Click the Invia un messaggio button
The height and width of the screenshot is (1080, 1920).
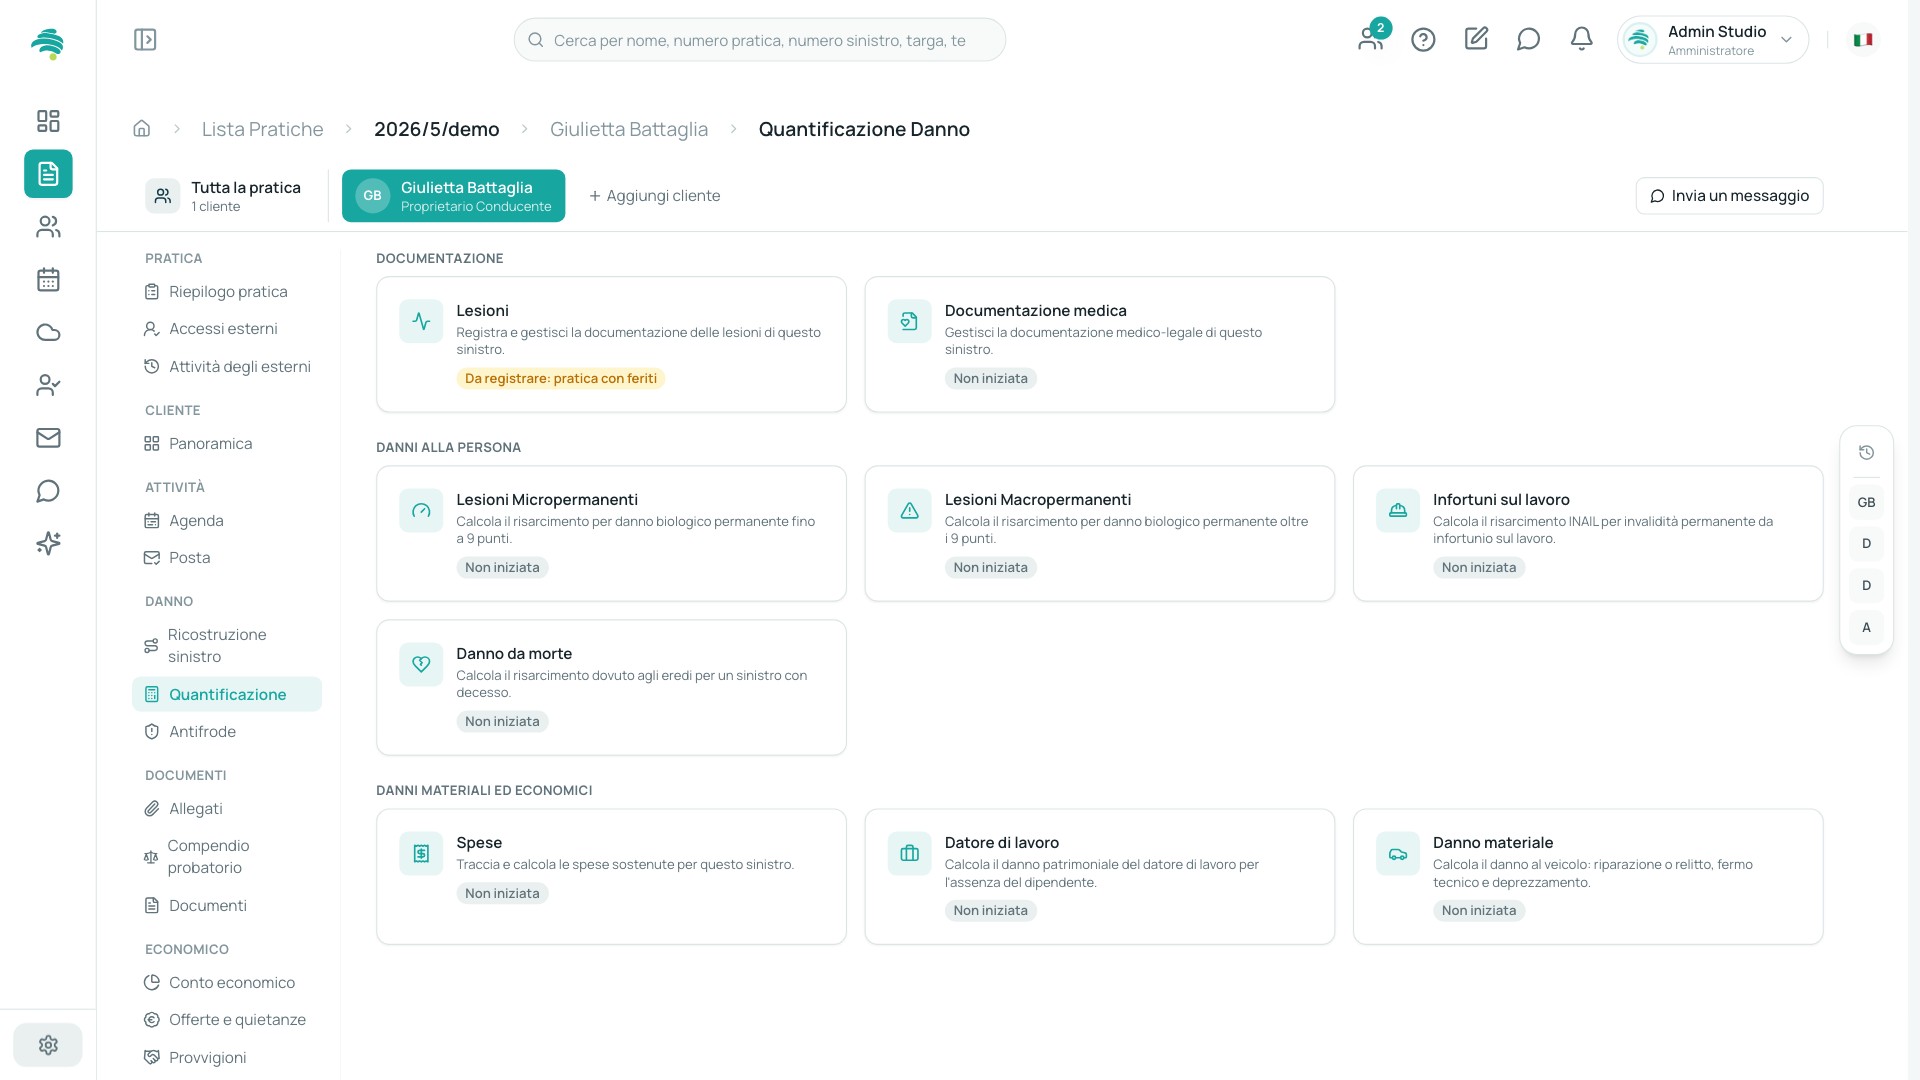point(1729,196)
